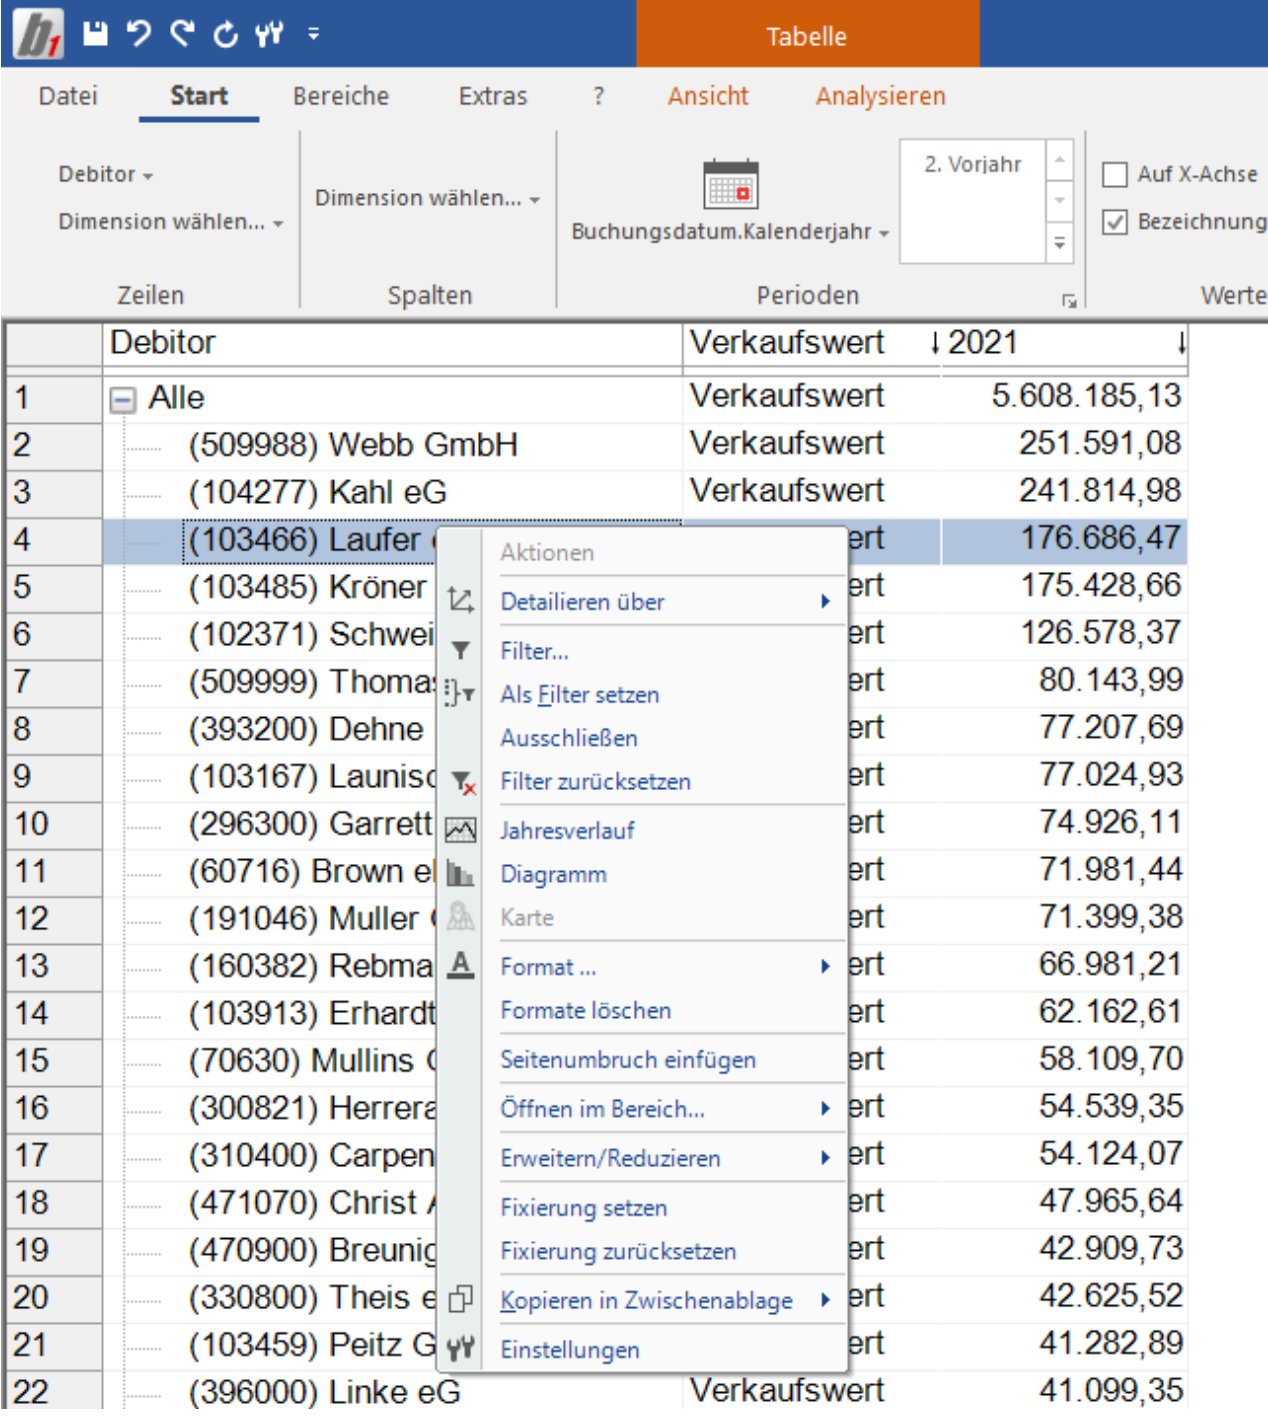Screen dimensions: 1268x1418
Task: Click the value 5.608.185,13
Action: 1086,396
